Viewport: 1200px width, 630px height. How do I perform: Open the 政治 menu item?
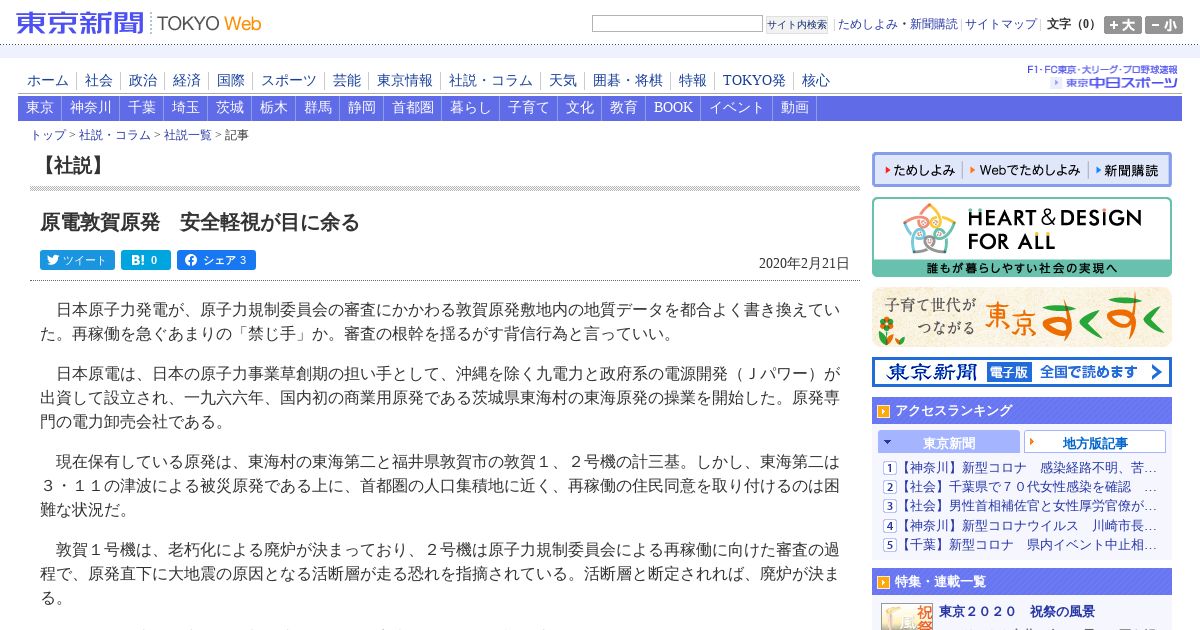pos(143,80)
